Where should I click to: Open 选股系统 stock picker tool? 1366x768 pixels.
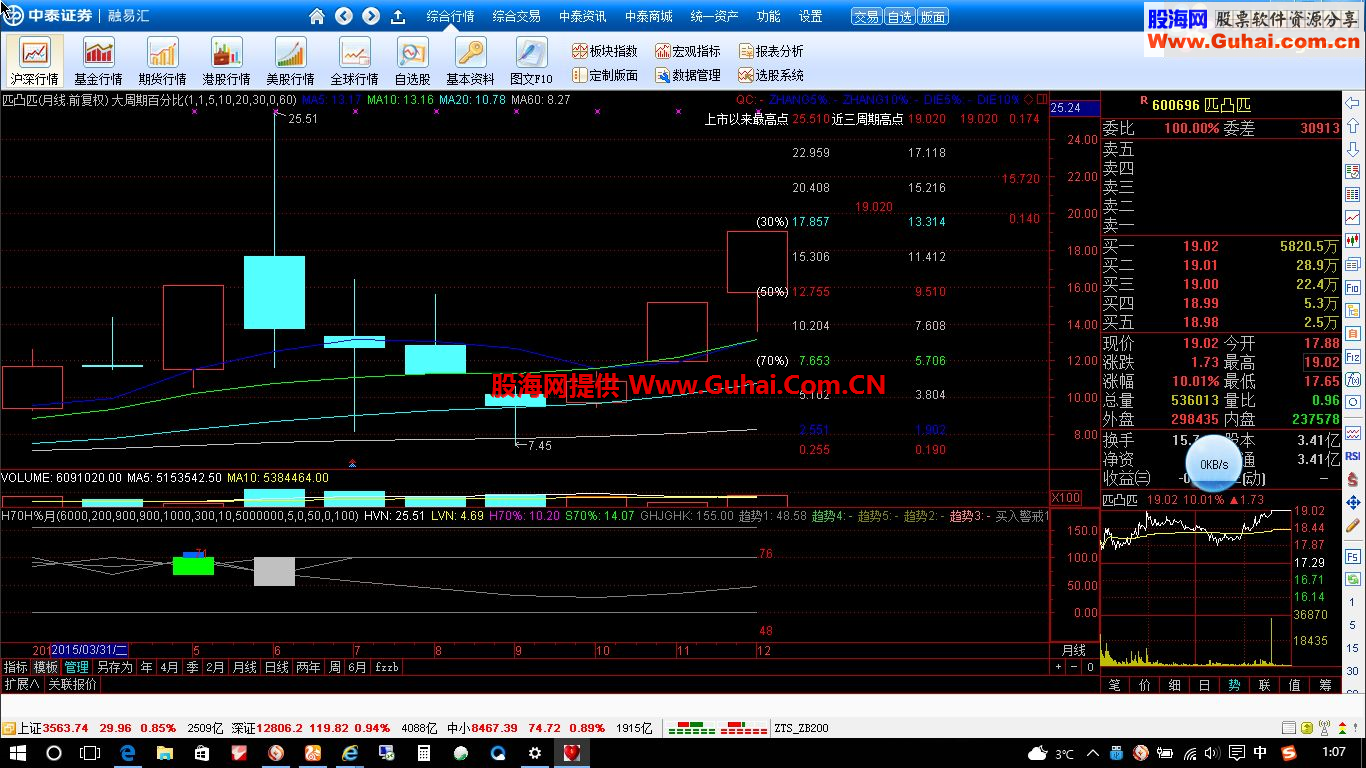pos(771,75)
